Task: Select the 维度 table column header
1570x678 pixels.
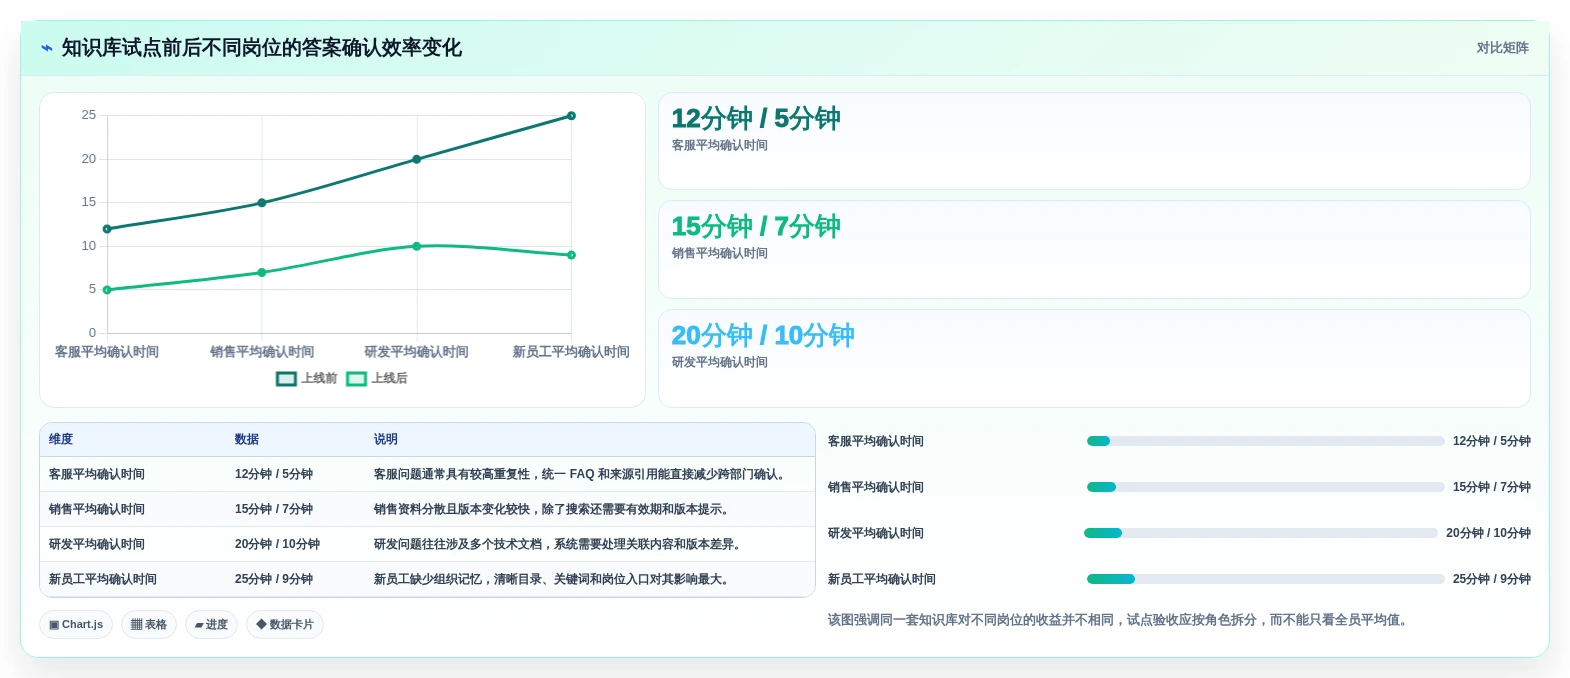Action: 61,439
